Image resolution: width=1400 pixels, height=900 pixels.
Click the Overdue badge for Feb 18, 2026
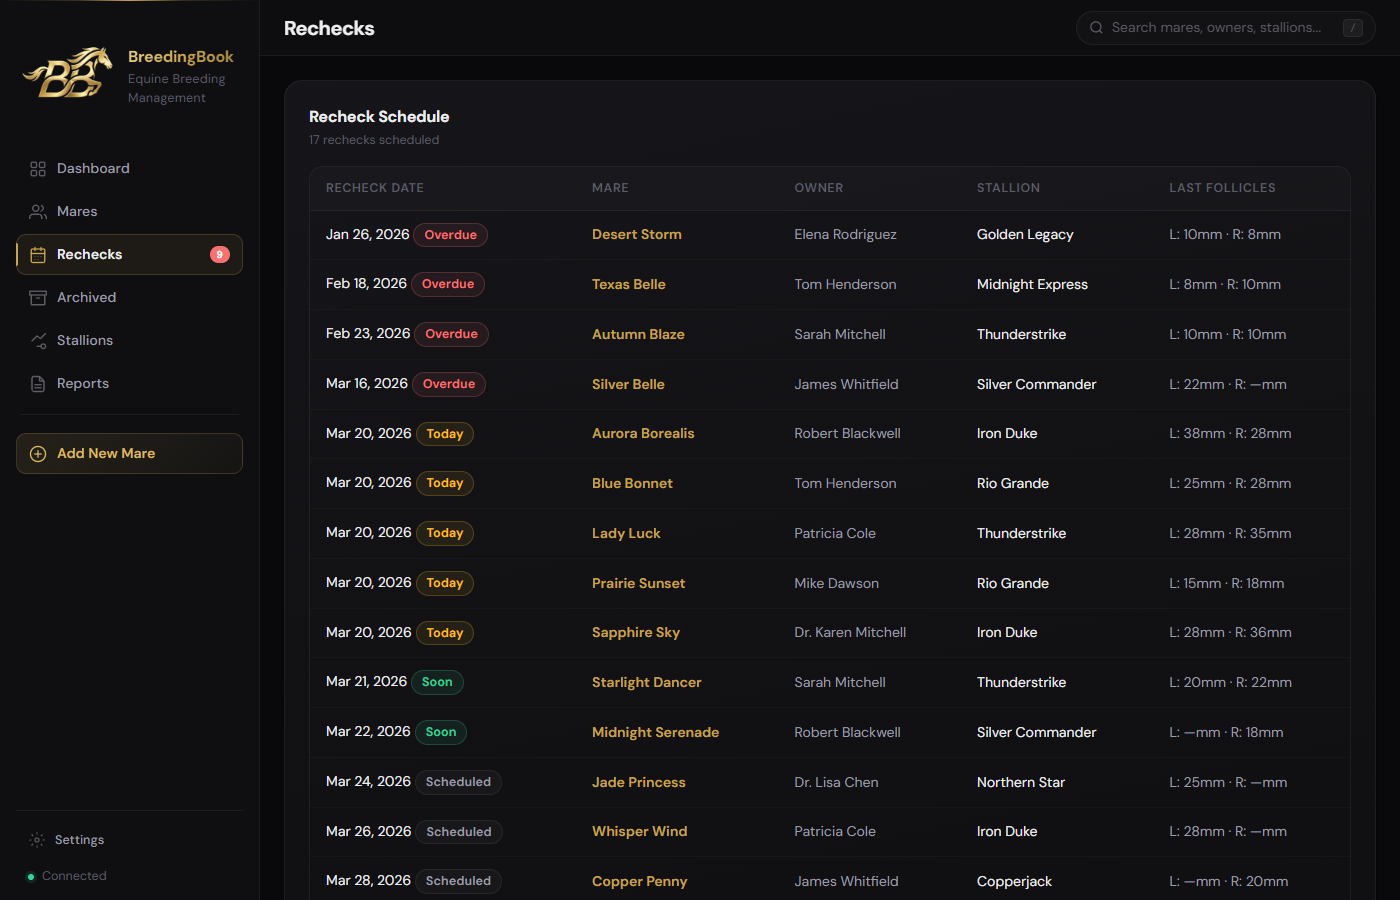[x=448, y=285]
